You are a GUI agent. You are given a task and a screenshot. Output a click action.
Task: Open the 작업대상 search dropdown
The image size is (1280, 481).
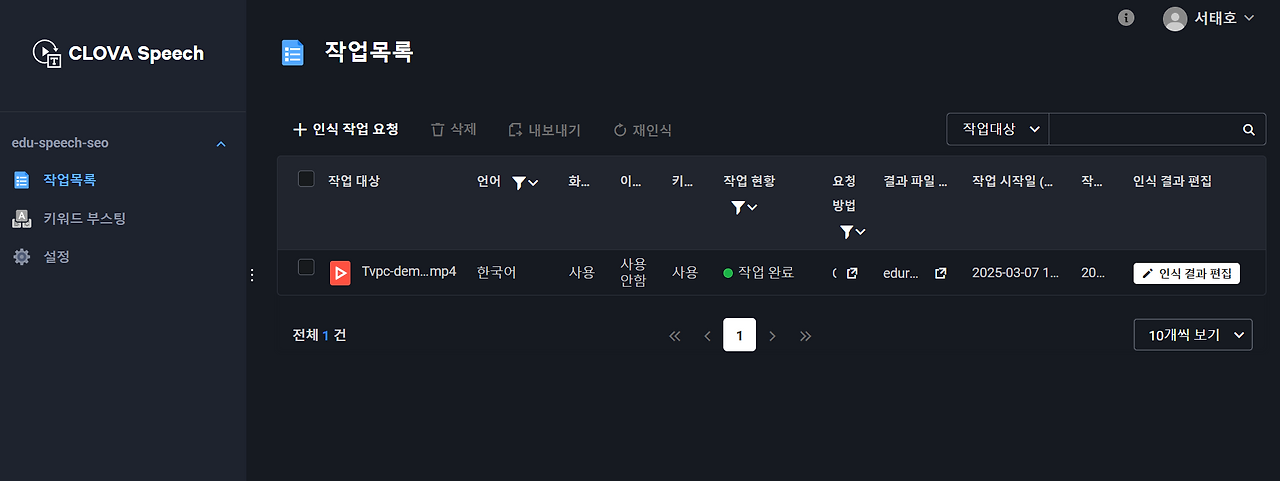pos(998,130)
